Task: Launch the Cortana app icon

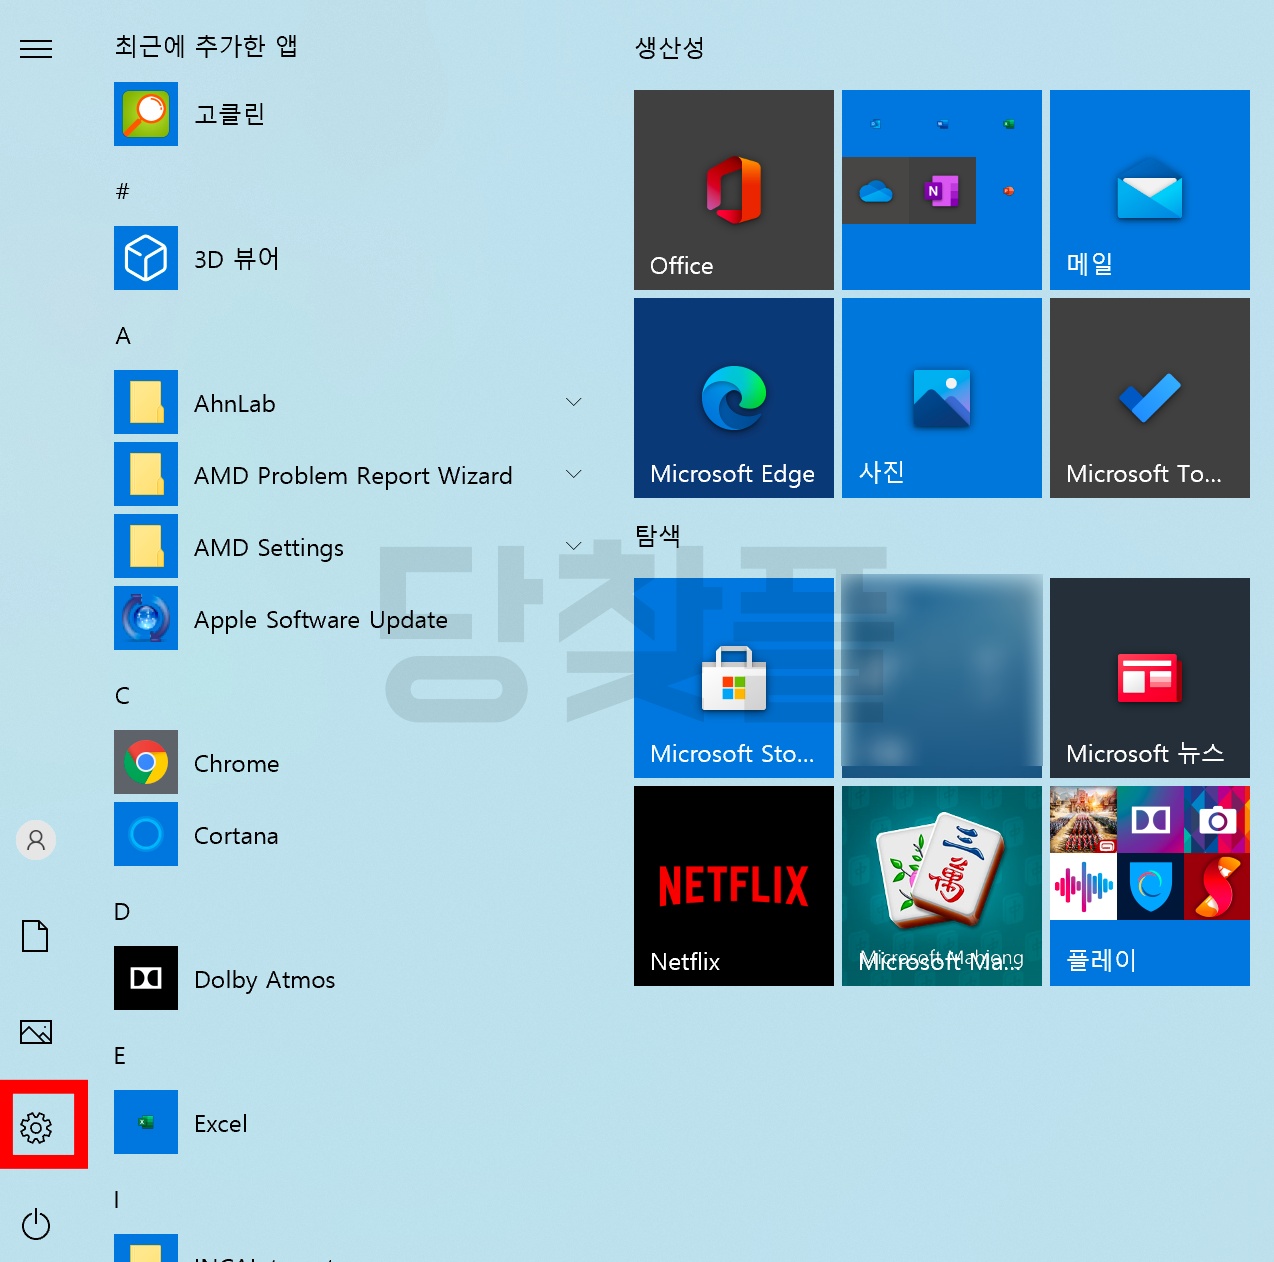Action: point(146,834)
